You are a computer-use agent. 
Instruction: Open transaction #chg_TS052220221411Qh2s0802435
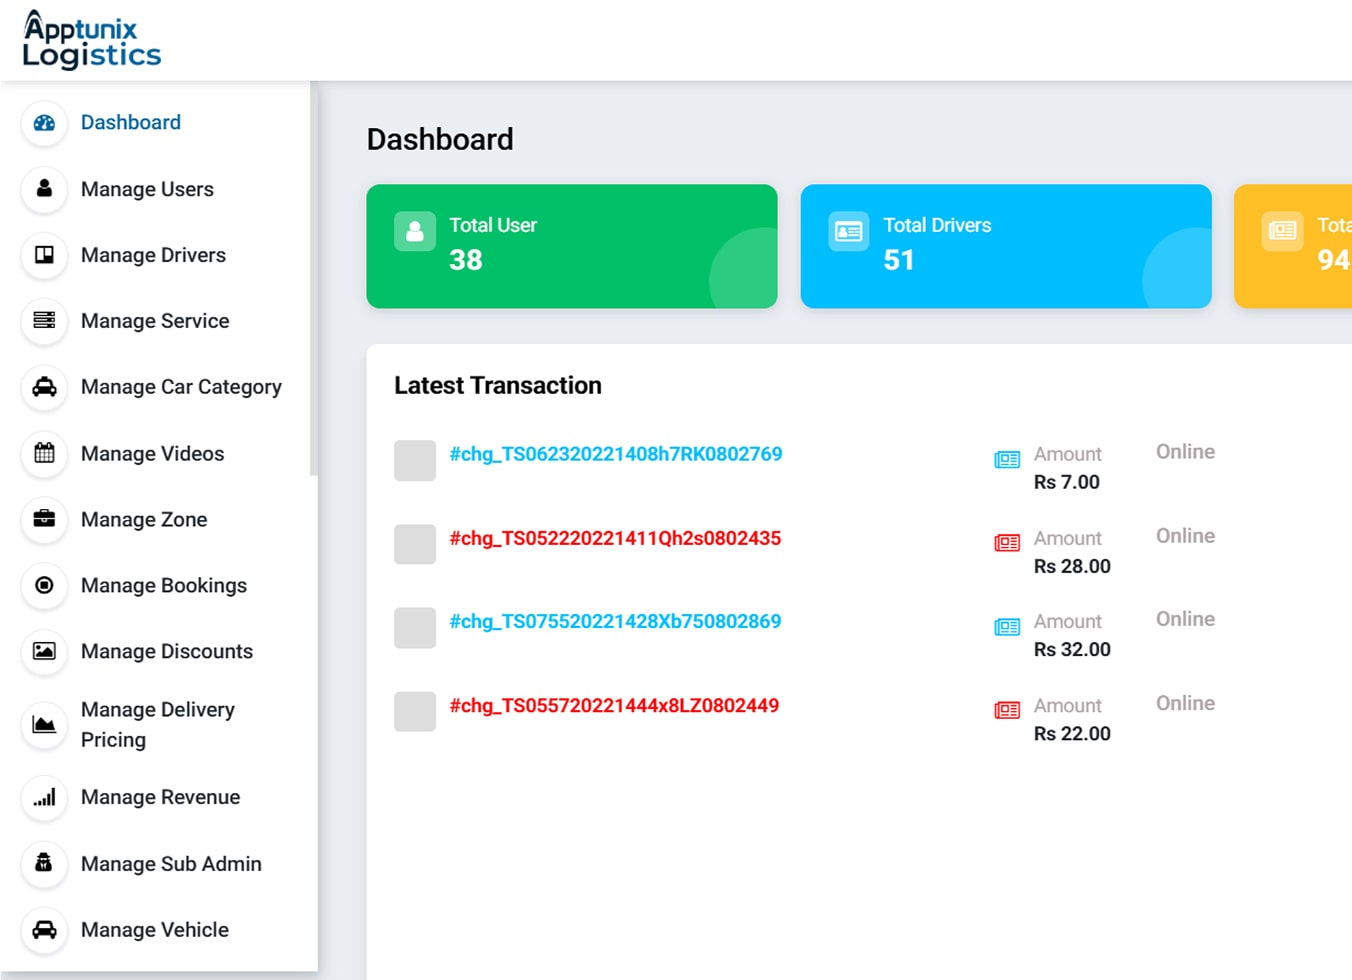click(615, 538)
